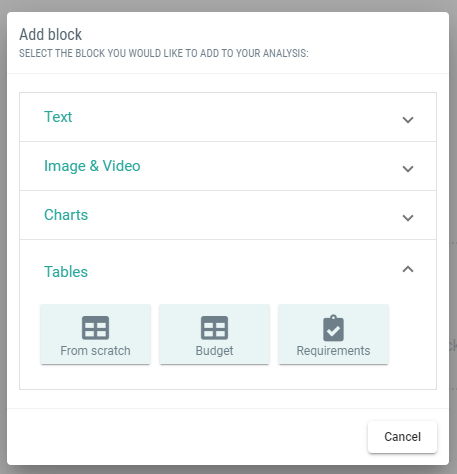Collapse the Tables section with up chevron
This screenshot has width=457, height=474.
pos(408,269)
